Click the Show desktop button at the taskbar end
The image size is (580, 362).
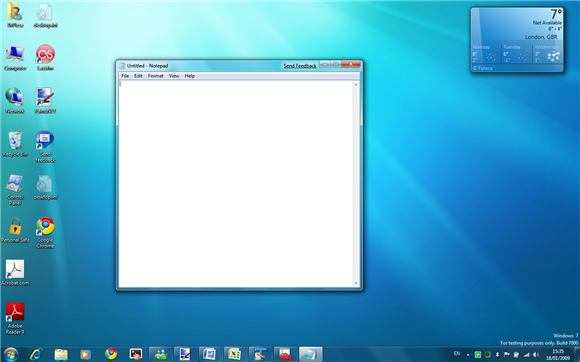(x=577, y=355)
